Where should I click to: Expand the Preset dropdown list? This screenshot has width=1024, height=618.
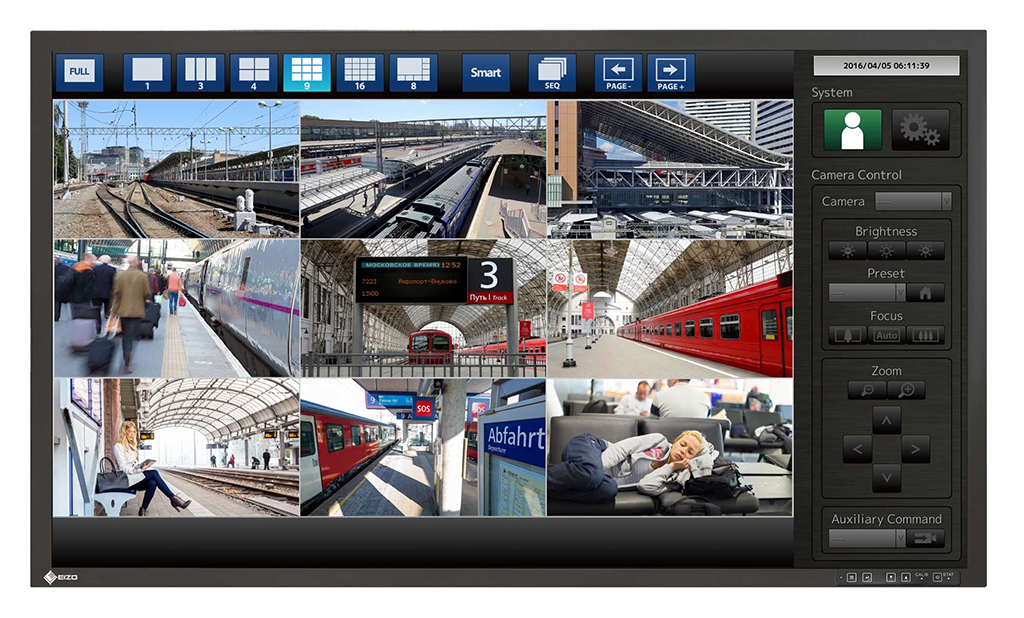pyautogui.click(x=867, y=293)
